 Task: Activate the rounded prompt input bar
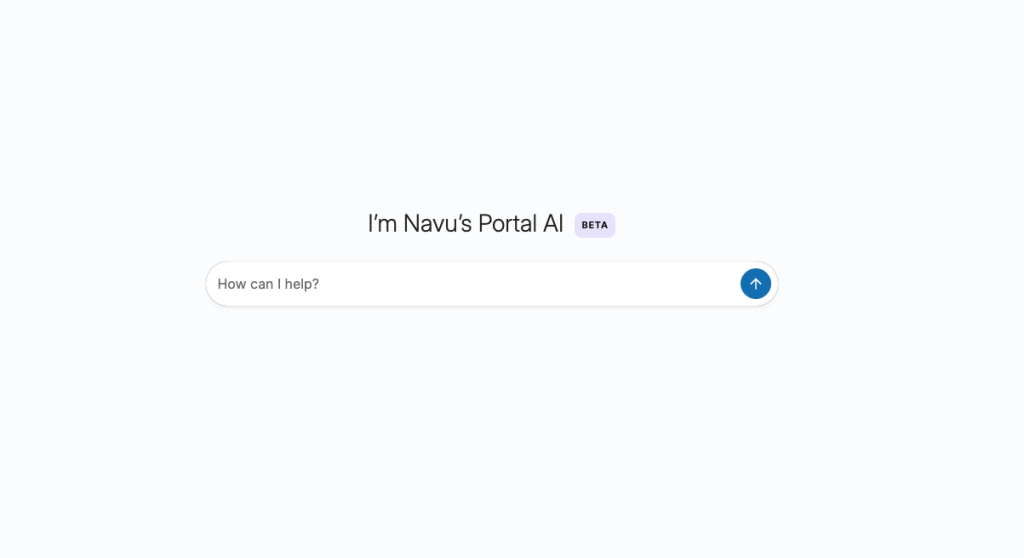[x=470, y=284]
